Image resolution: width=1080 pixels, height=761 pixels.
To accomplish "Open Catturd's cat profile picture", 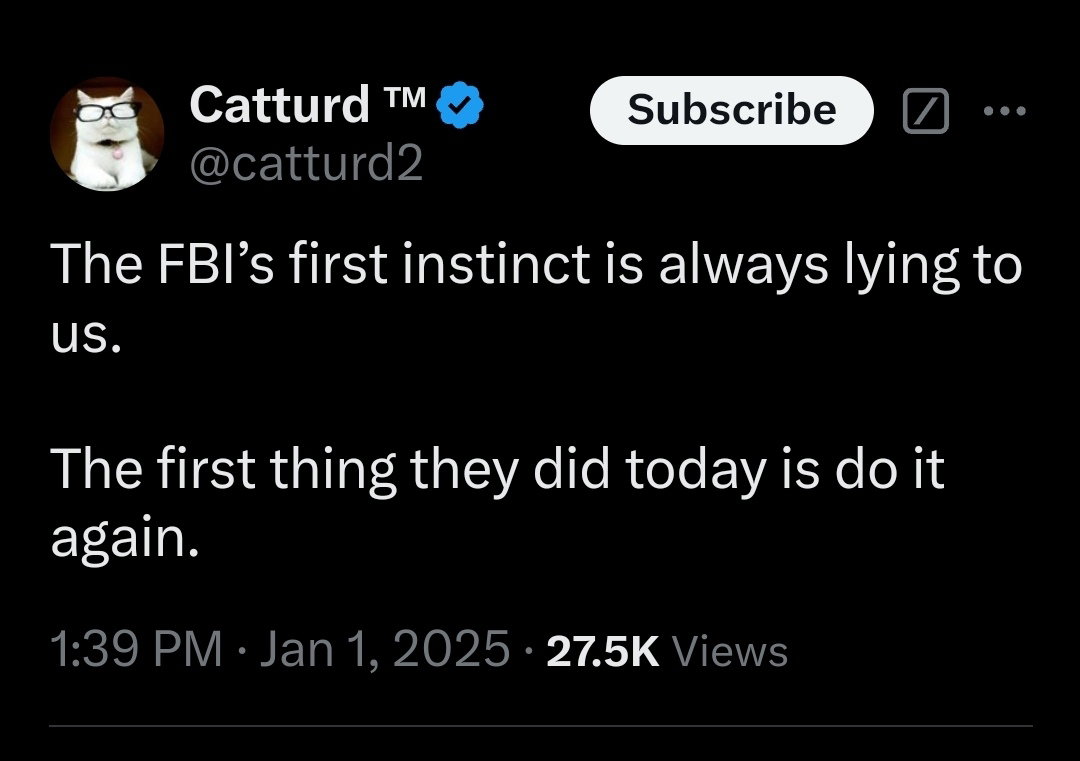I will point(106,134).
